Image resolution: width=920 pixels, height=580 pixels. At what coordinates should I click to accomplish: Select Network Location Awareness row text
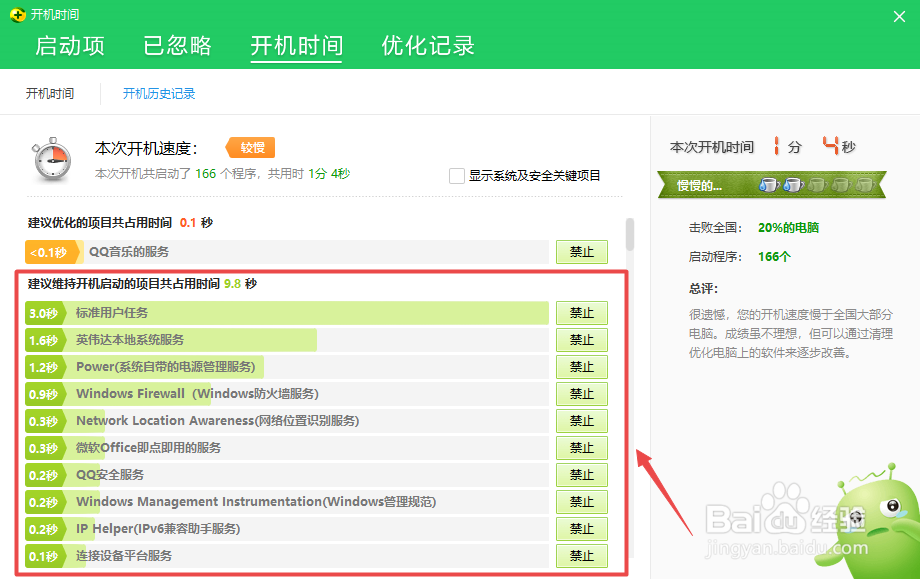(x=217, y=420)
